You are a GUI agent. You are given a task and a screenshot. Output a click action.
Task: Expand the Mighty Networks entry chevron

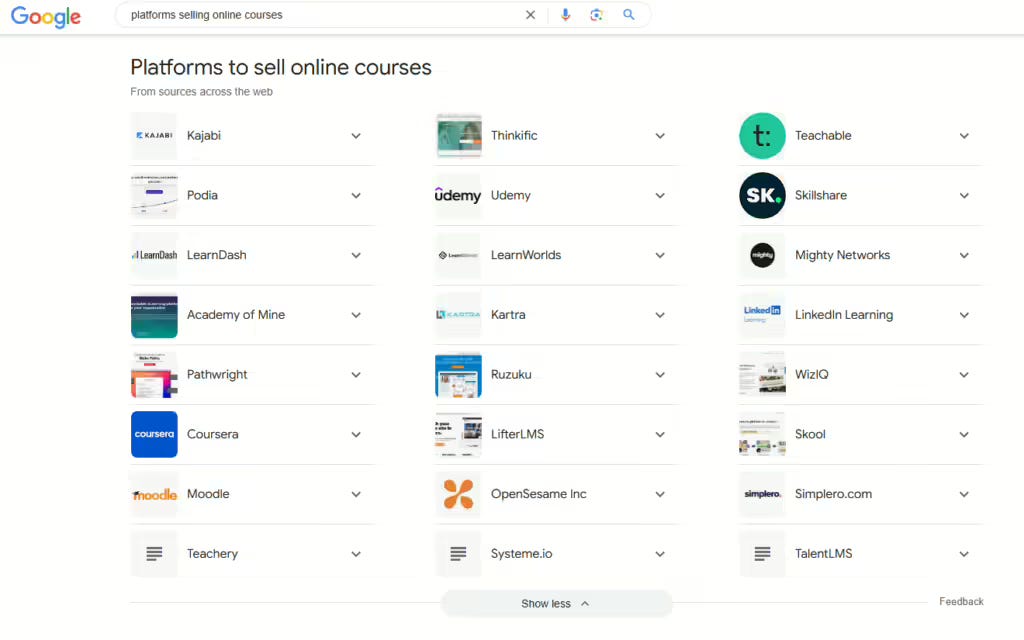tap(964, 255)
